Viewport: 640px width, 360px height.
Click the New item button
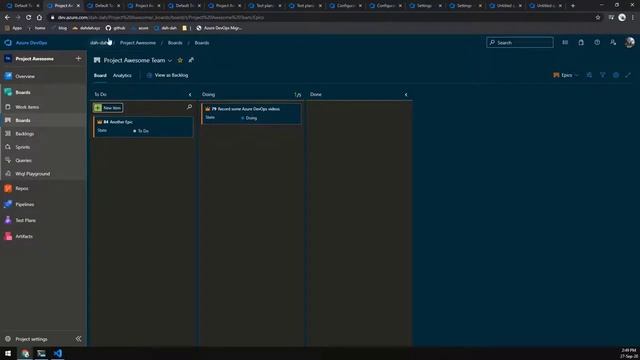point(108,108)
